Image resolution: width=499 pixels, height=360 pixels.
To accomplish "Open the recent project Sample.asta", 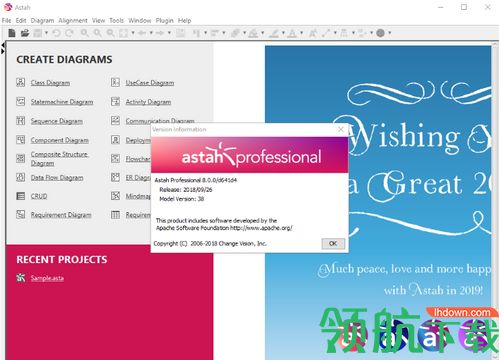I will coord(47,278).
